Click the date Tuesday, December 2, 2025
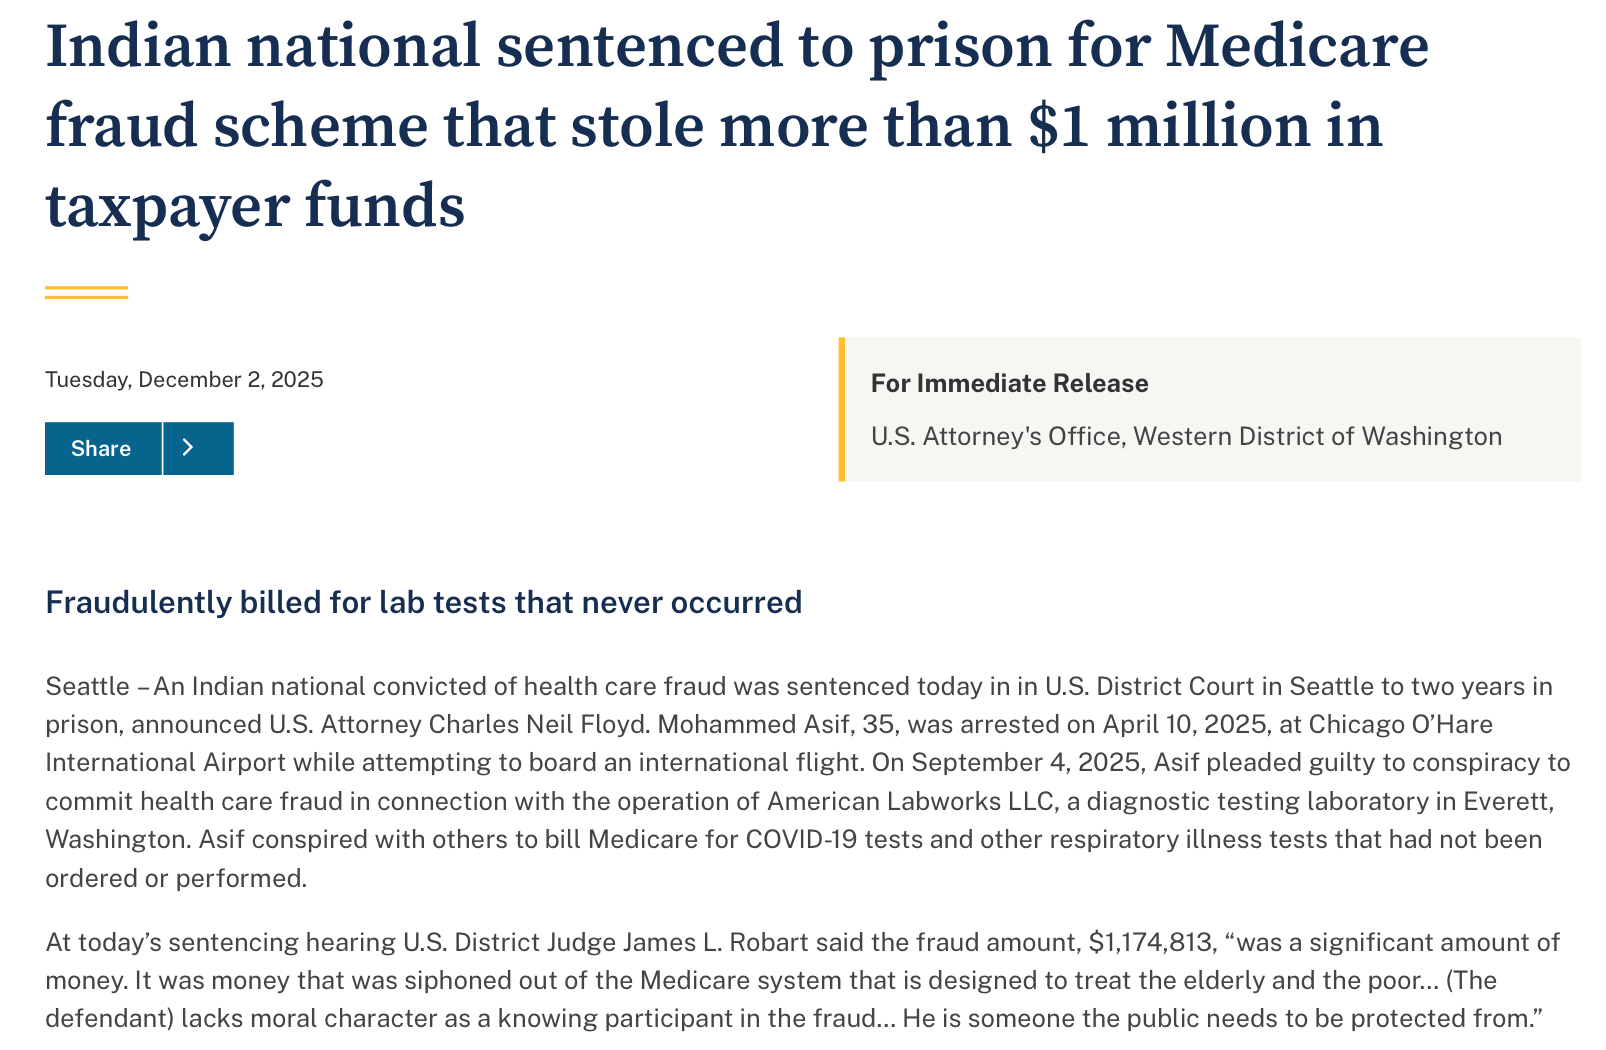 click(x=184, y=380)
